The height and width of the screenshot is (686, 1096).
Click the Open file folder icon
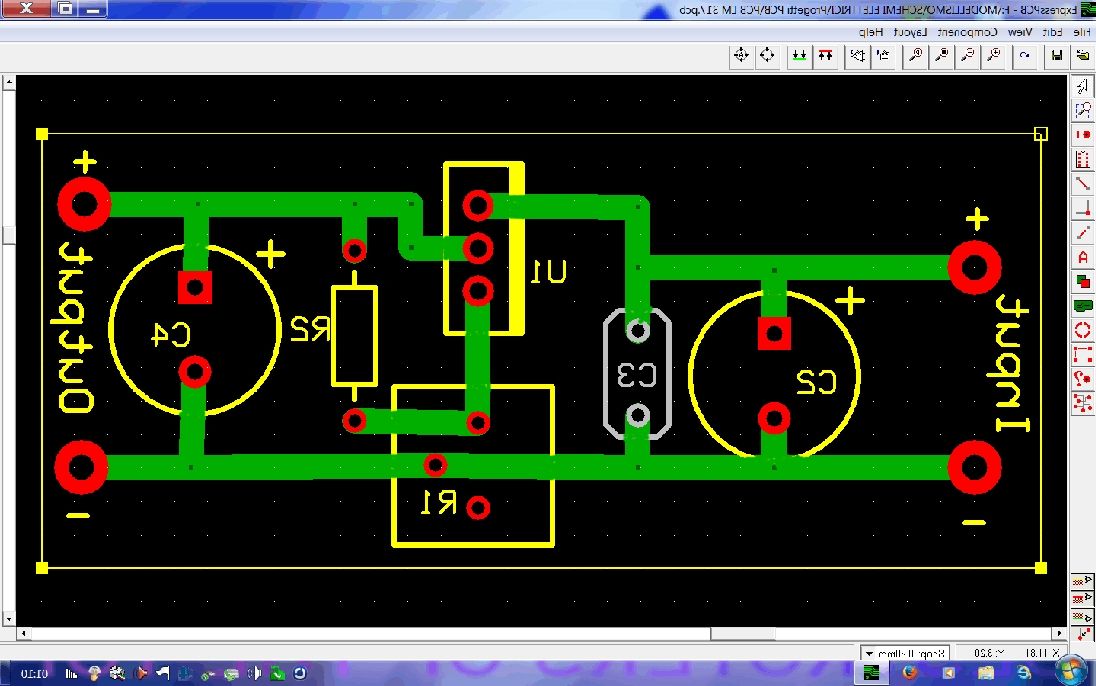click(1082, 56)
